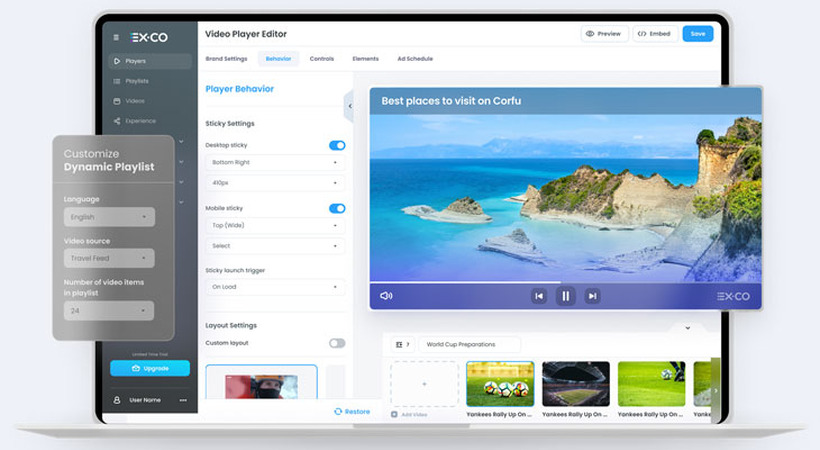Click the playlist icon beside World Cup Preparations
This screenshot has width=820, height=450.
click(403, 344)
